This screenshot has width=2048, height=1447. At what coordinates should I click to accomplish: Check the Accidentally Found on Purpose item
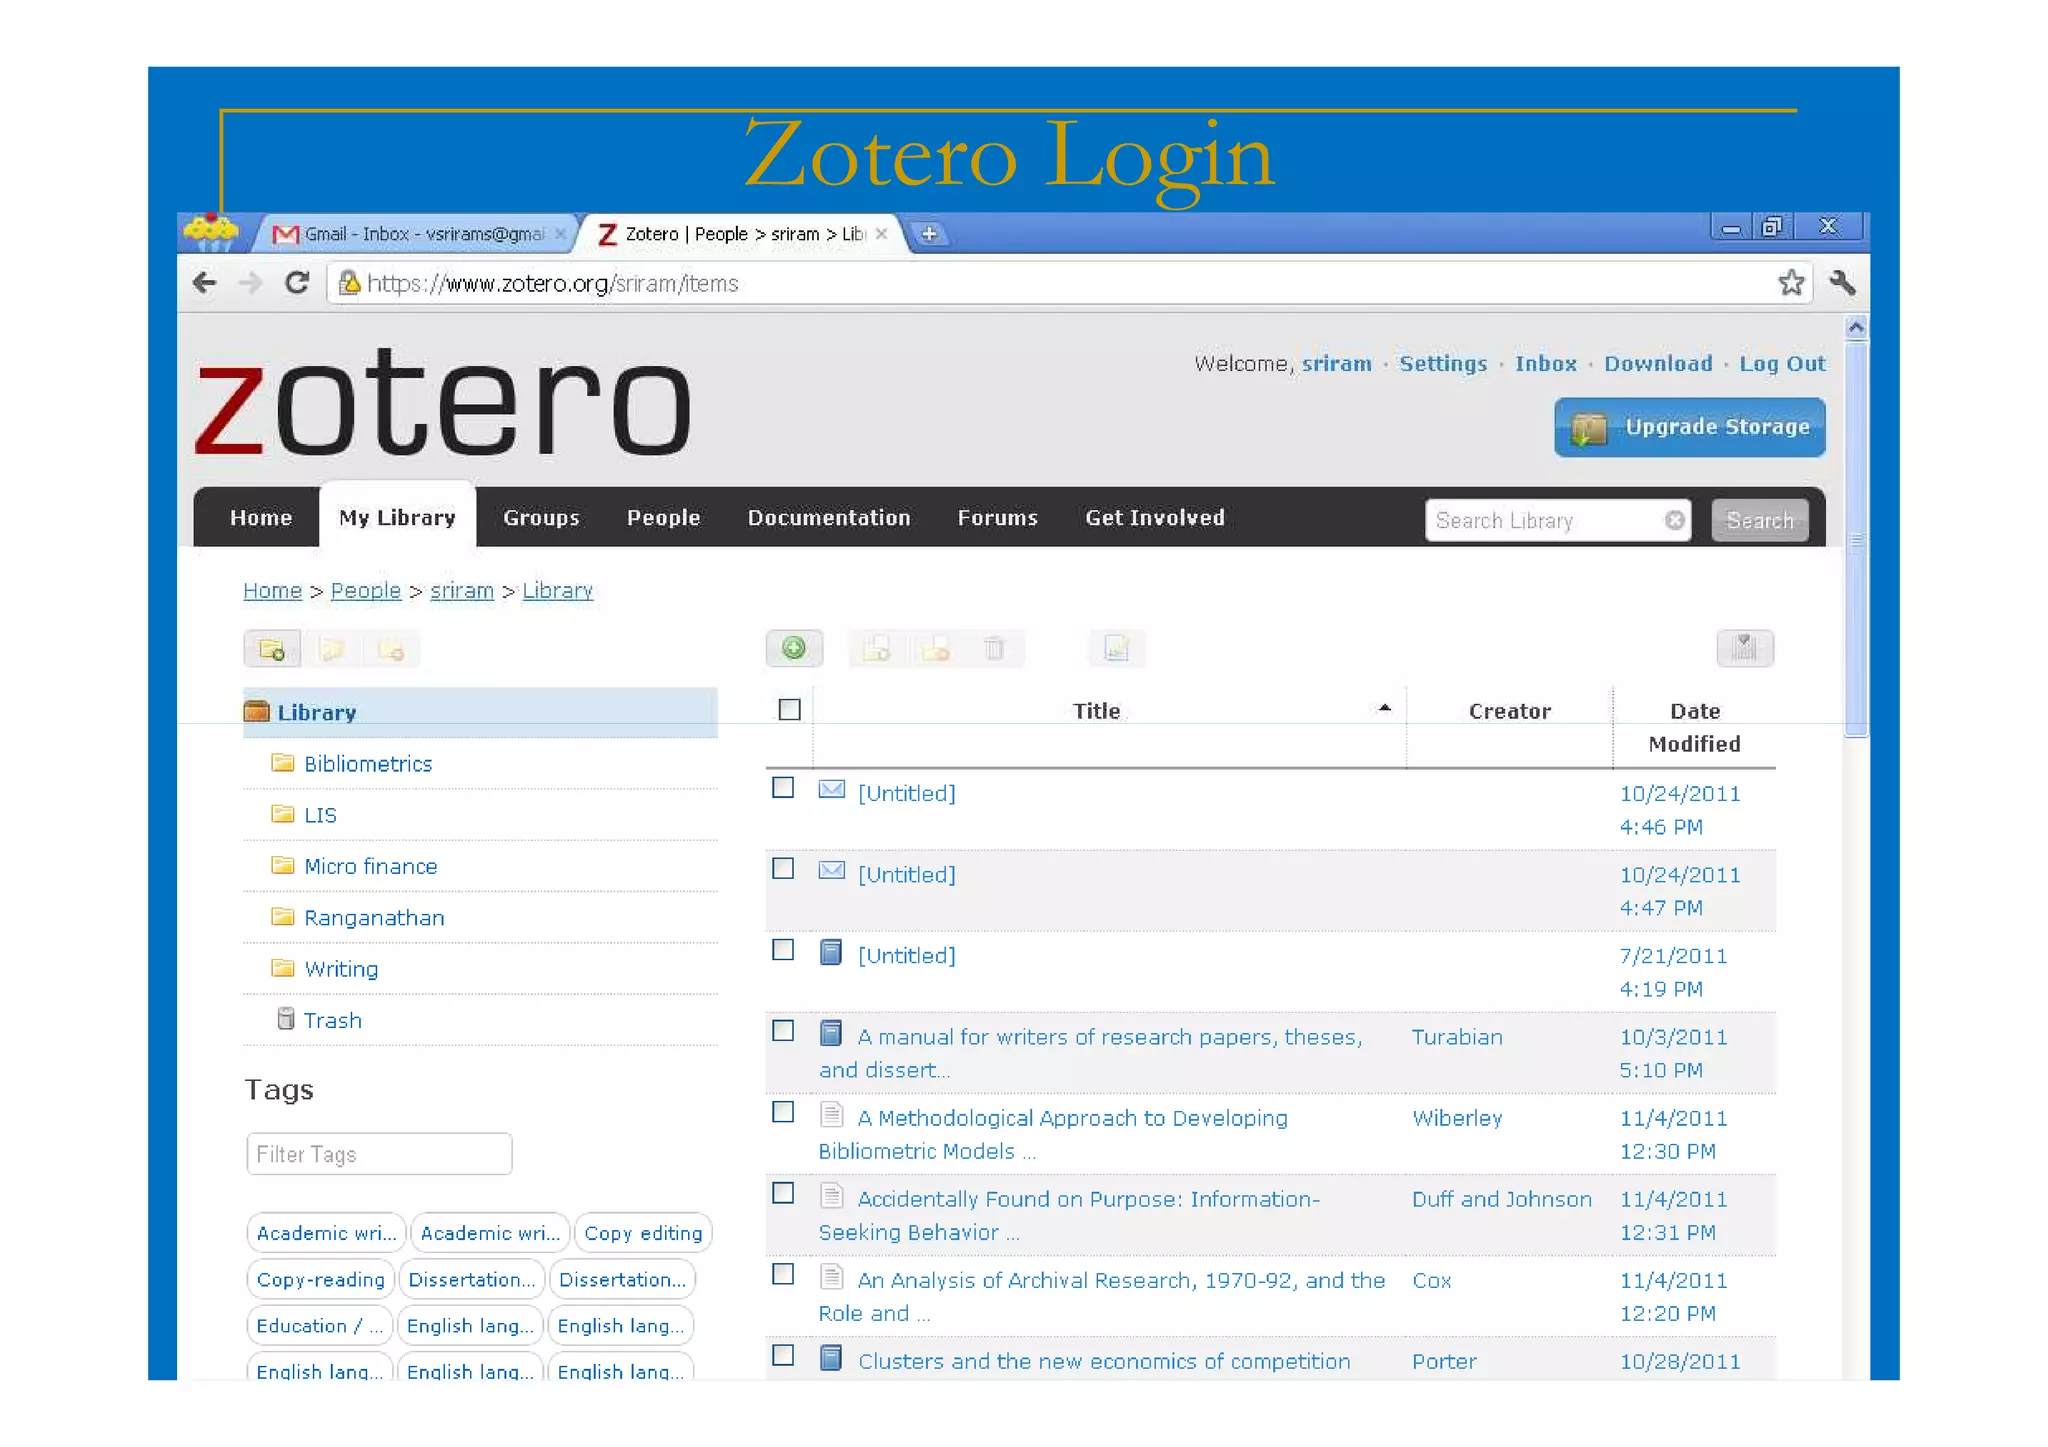point(784,1193)
